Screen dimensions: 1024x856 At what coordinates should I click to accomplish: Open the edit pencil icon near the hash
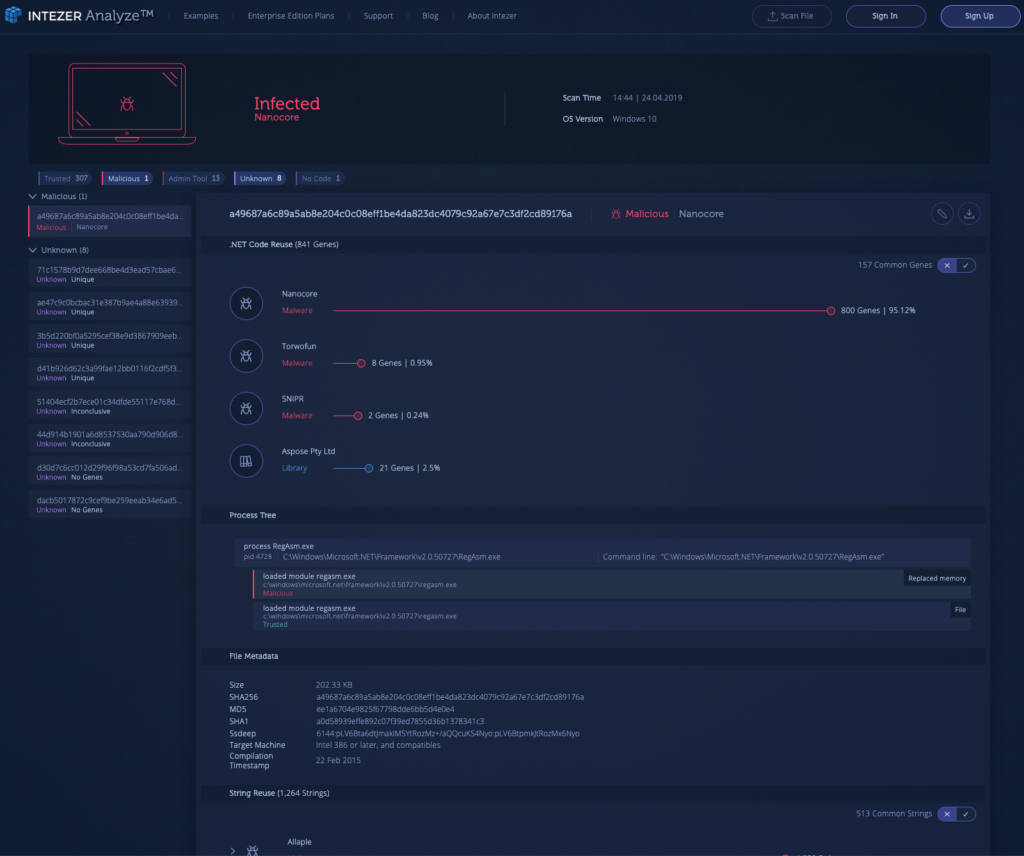tap(941, 213)
